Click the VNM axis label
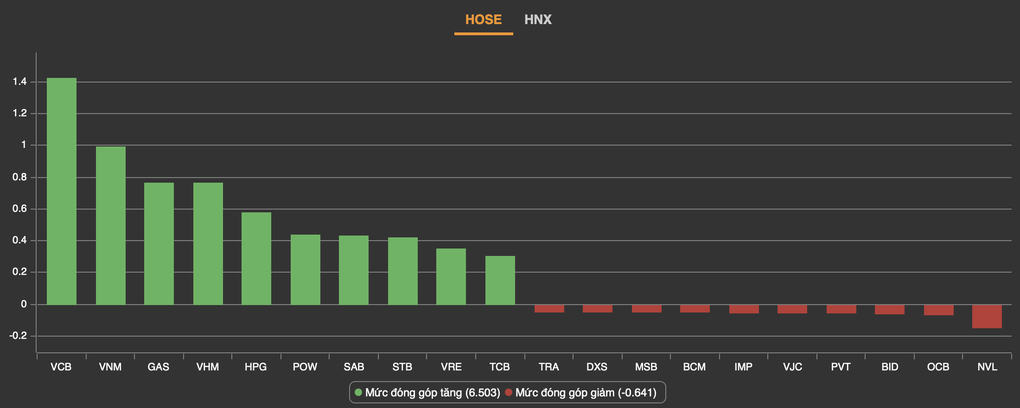Screen dimensions: 1020x408 coord(110,367)
